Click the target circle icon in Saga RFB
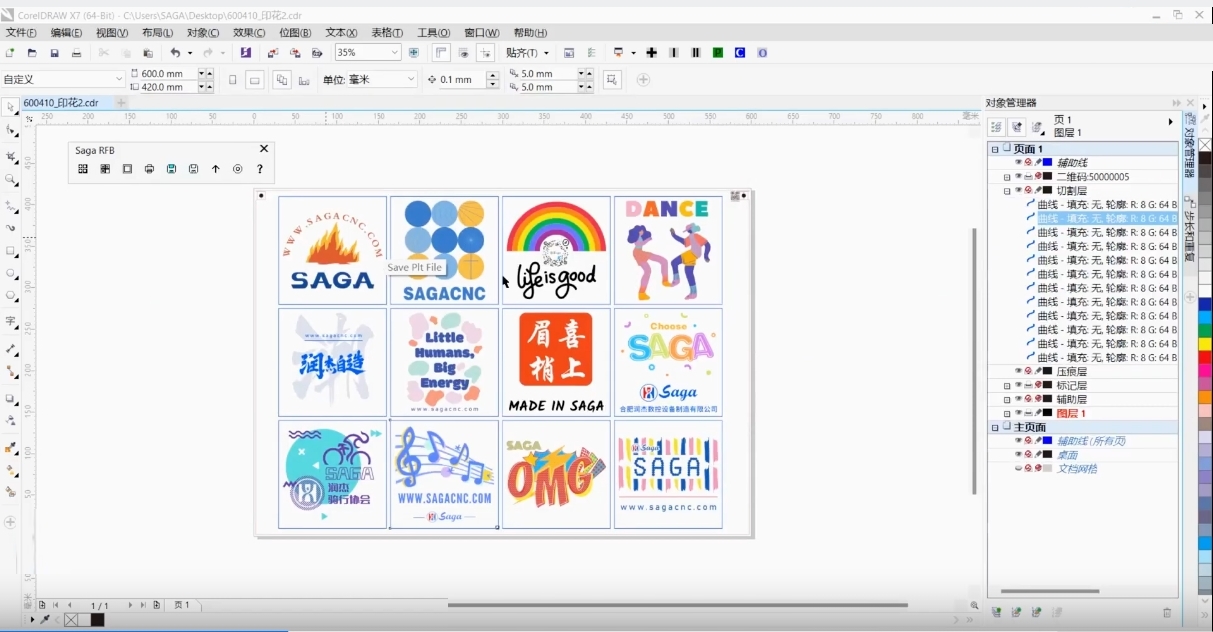 click(x=238, y=169)
